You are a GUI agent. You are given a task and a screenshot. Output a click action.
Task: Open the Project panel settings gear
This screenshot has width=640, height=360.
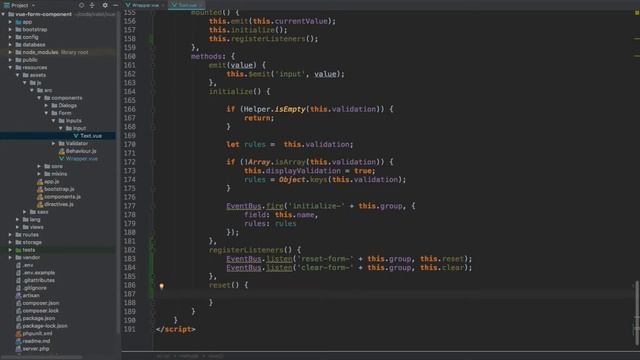105,5
